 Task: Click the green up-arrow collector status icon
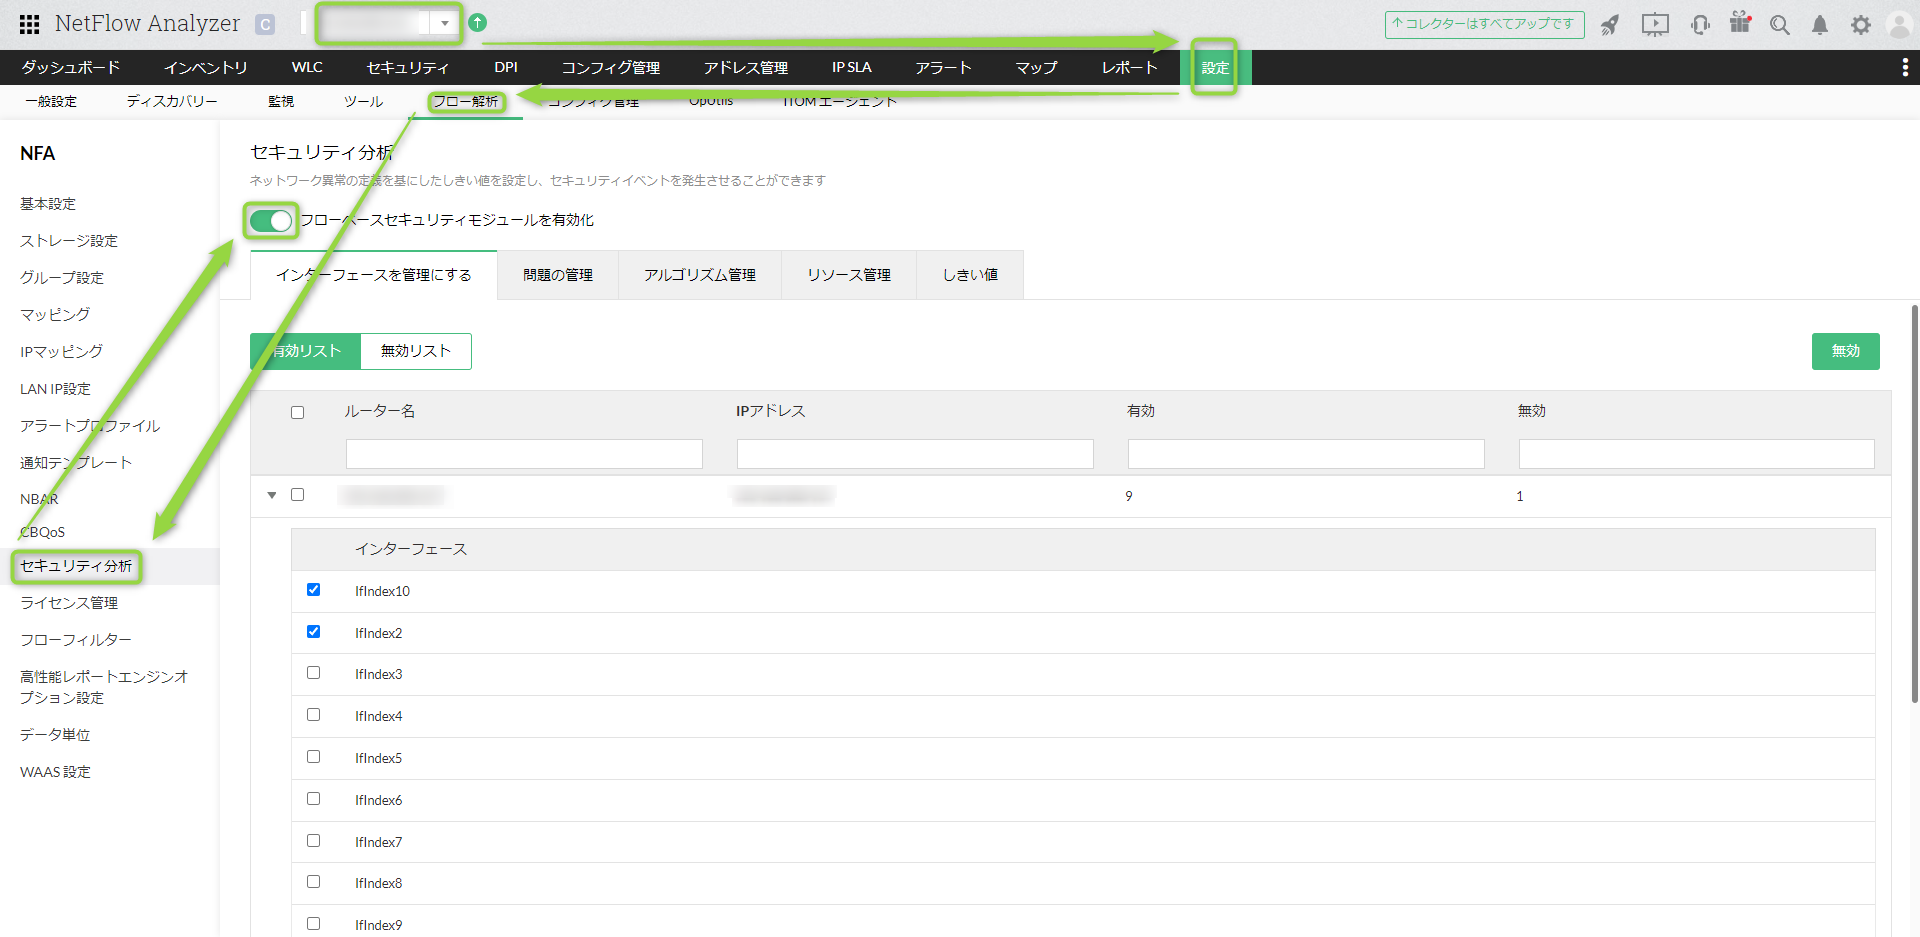pos(478,22)
